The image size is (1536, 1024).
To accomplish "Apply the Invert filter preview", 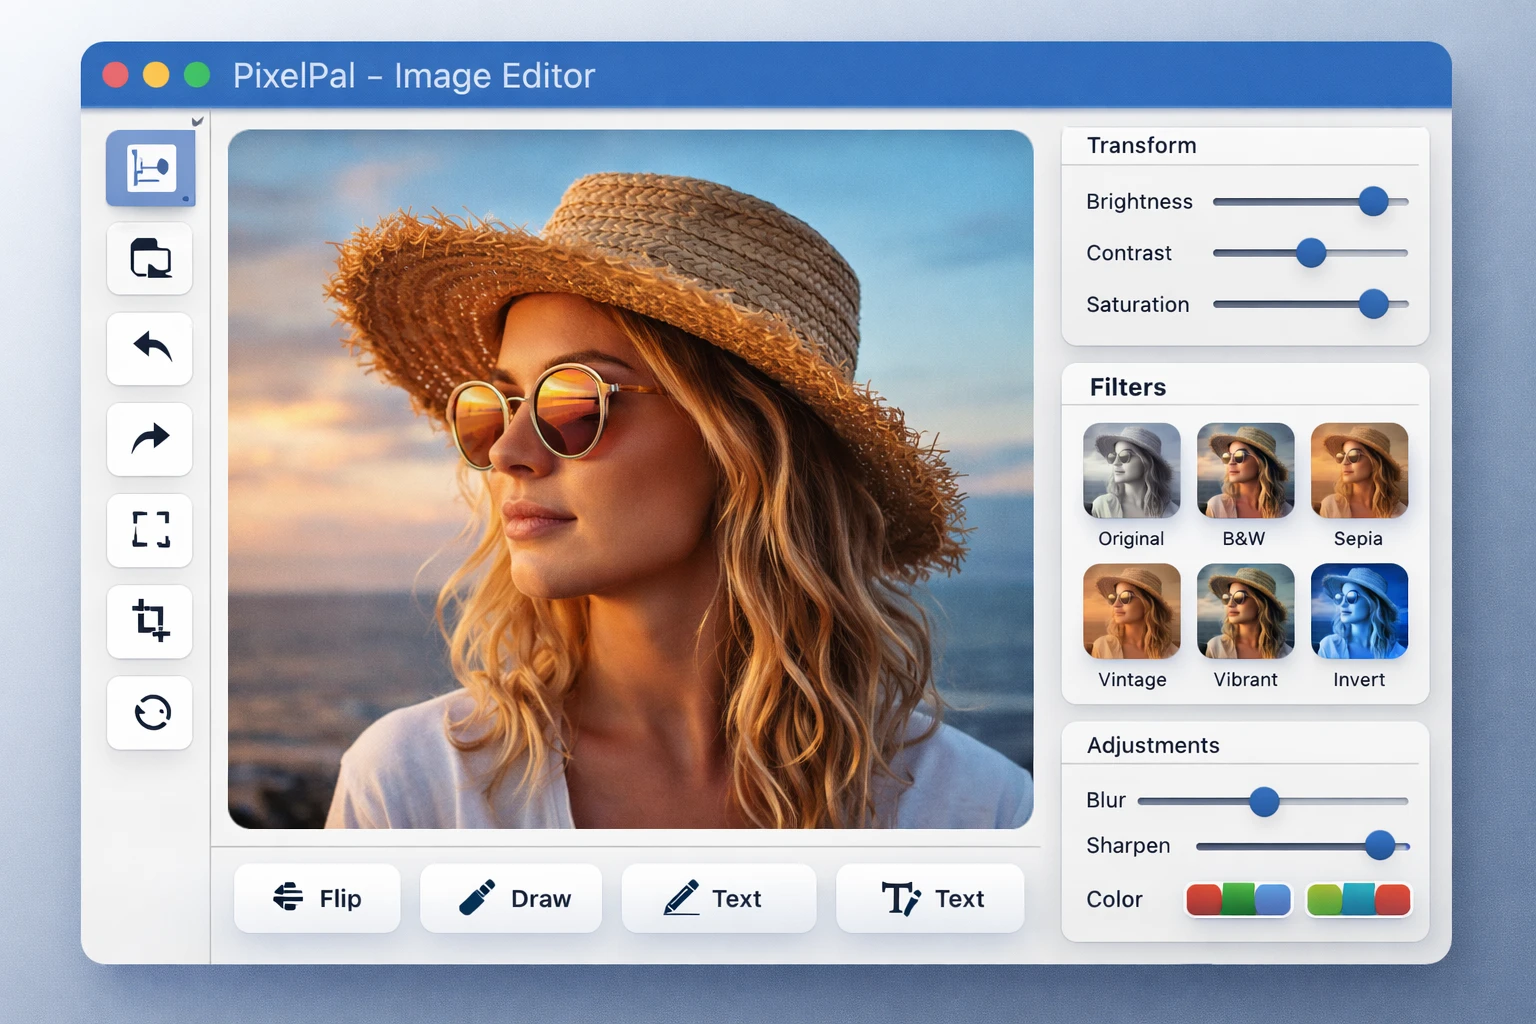I will point(1358,612).
